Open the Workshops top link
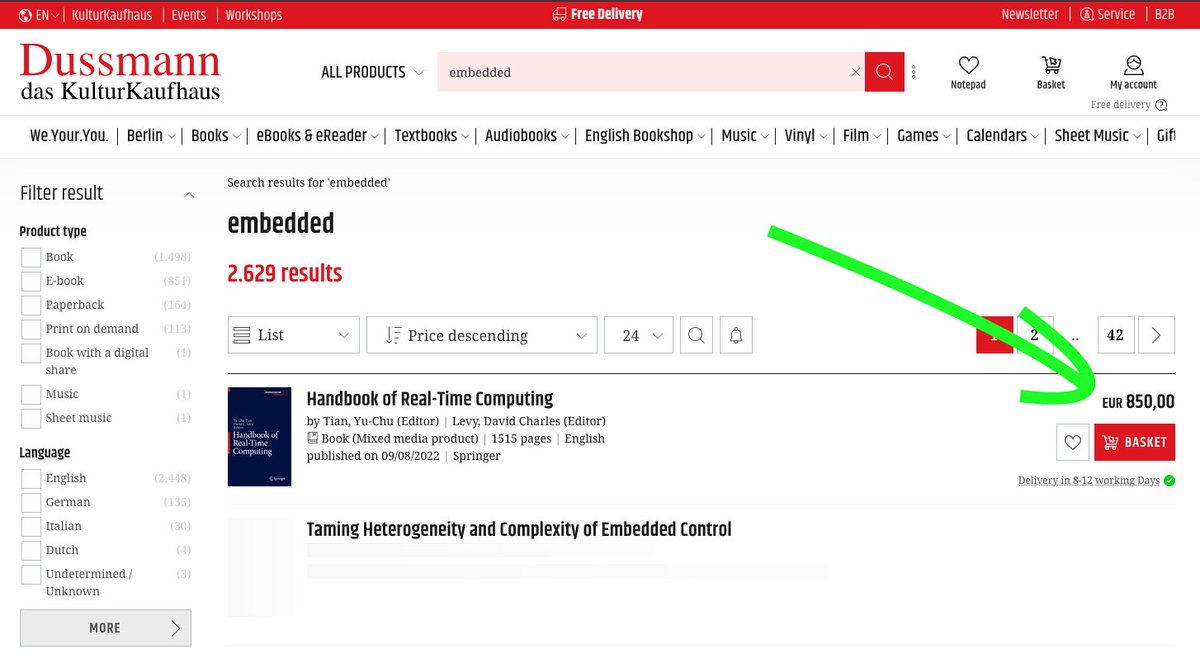Viewport: 1200px width, 654px height. click(x=254, y=15)
